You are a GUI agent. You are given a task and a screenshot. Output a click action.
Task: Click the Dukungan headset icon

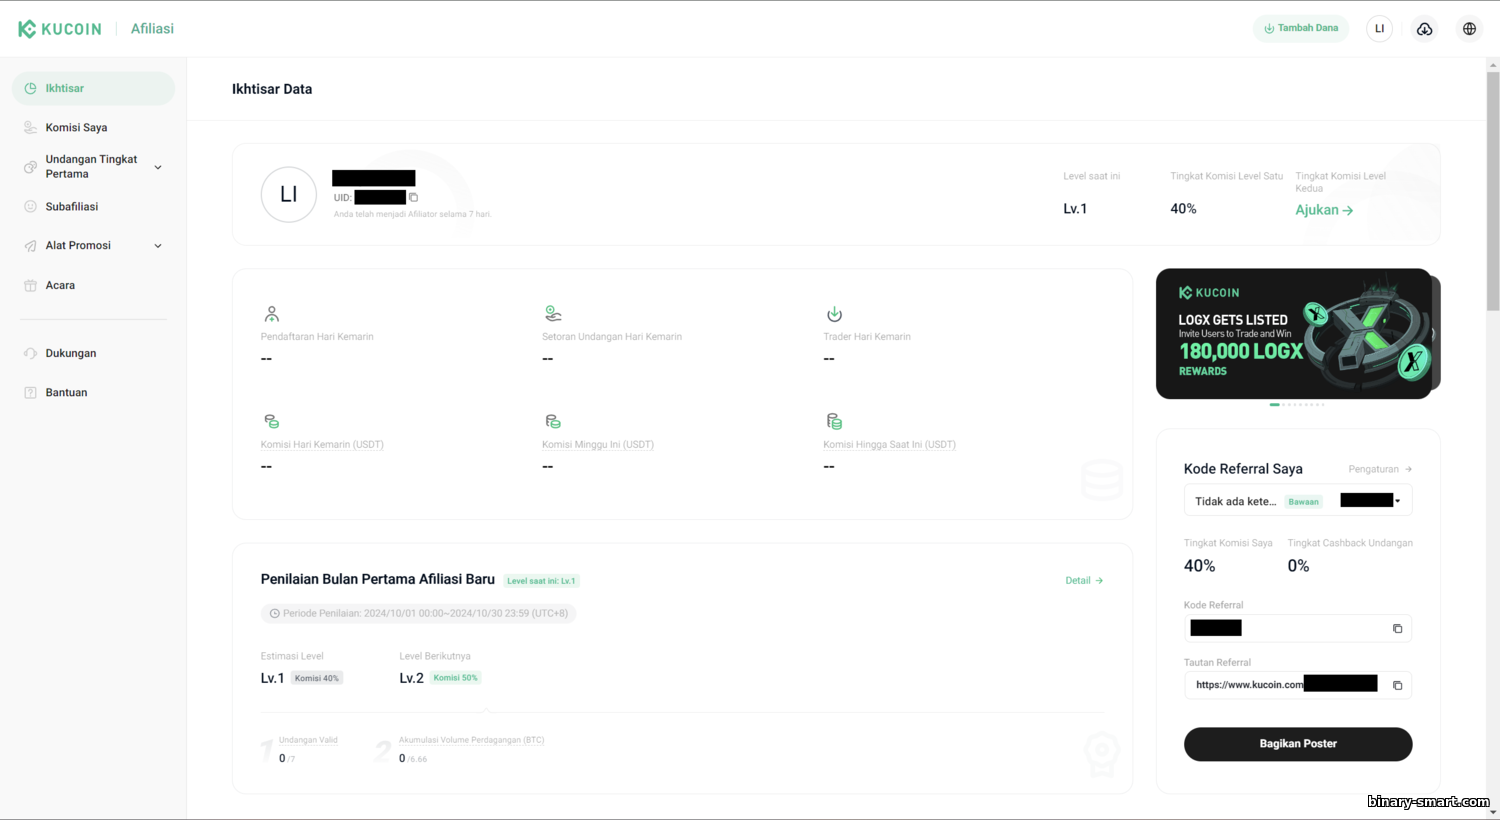(x=30, y=354)
